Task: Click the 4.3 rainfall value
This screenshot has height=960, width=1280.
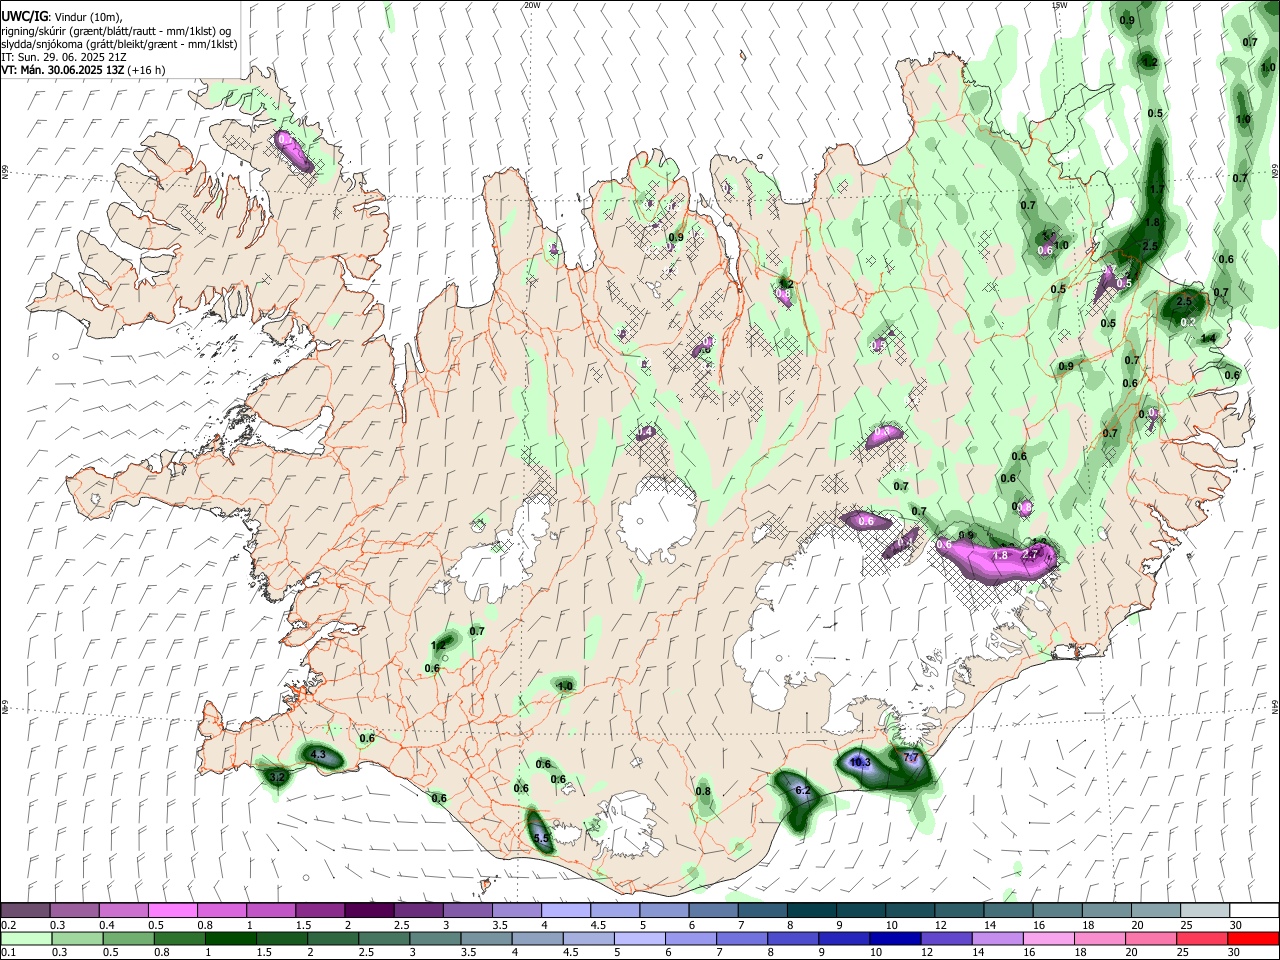Action: (319, 754)
